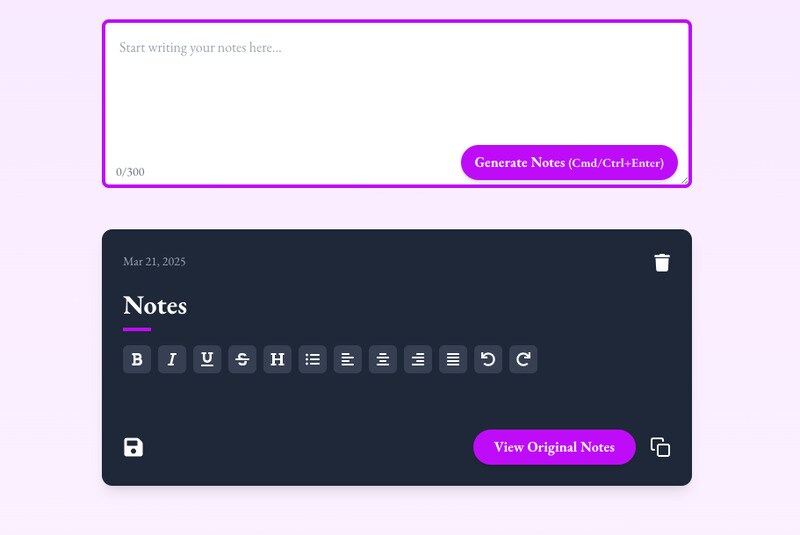Image resolution: width=800 pixels, height=535 pixels.
Task: Toggle bold formatting in the note editor
Action: [137, 359]
